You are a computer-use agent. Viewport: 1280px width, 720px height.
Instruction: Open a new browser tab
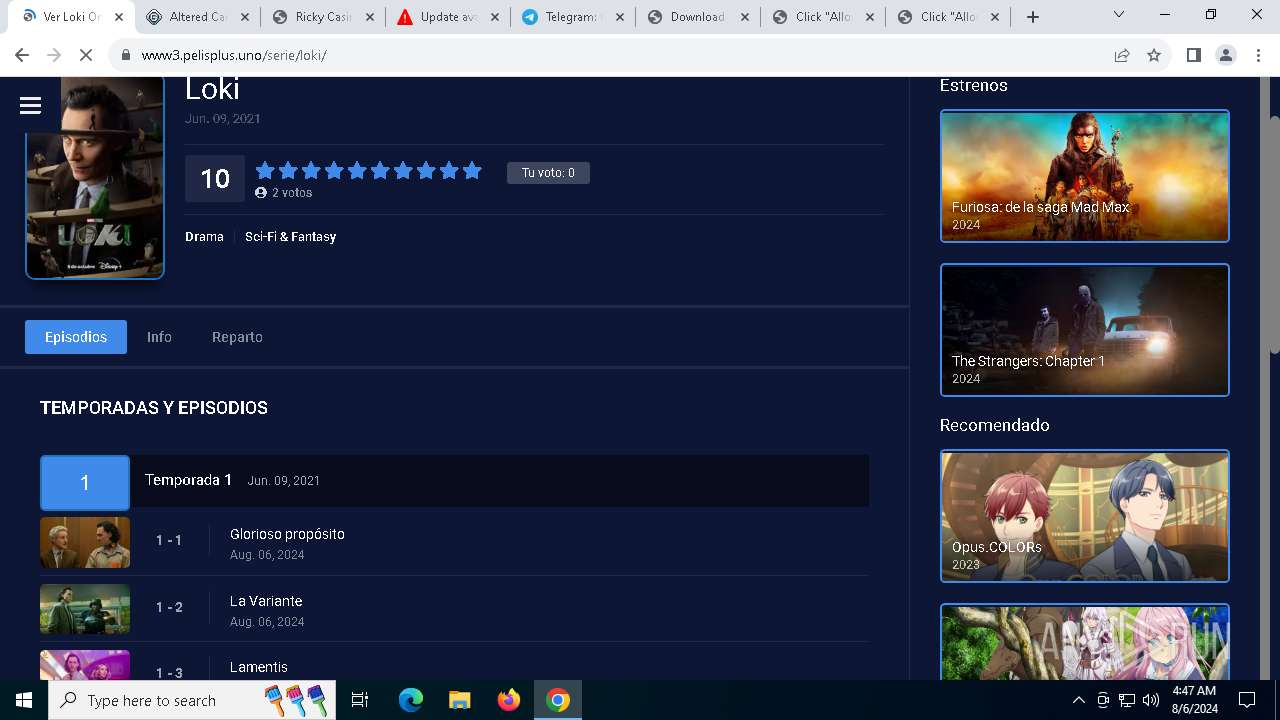pos(1033,17)
